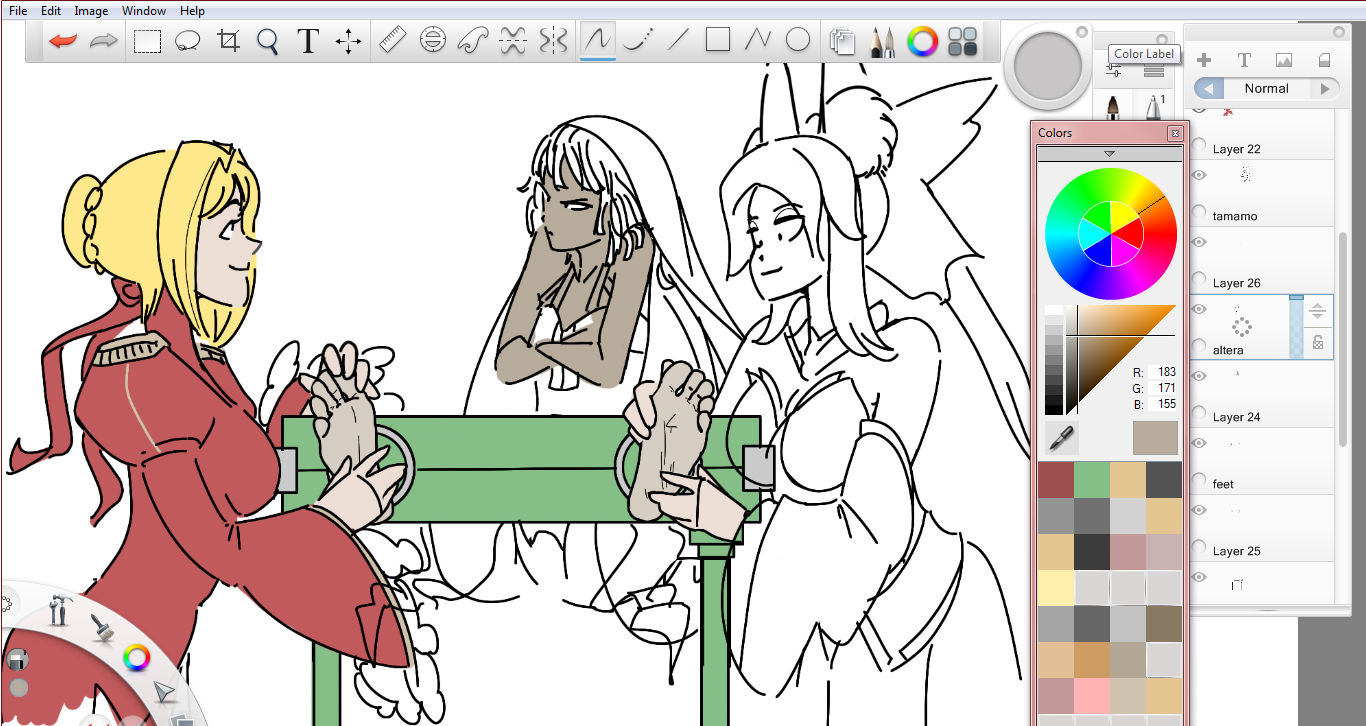Select the Move/Transform tool
The image size is (1366, 726).
click(348, 41)
